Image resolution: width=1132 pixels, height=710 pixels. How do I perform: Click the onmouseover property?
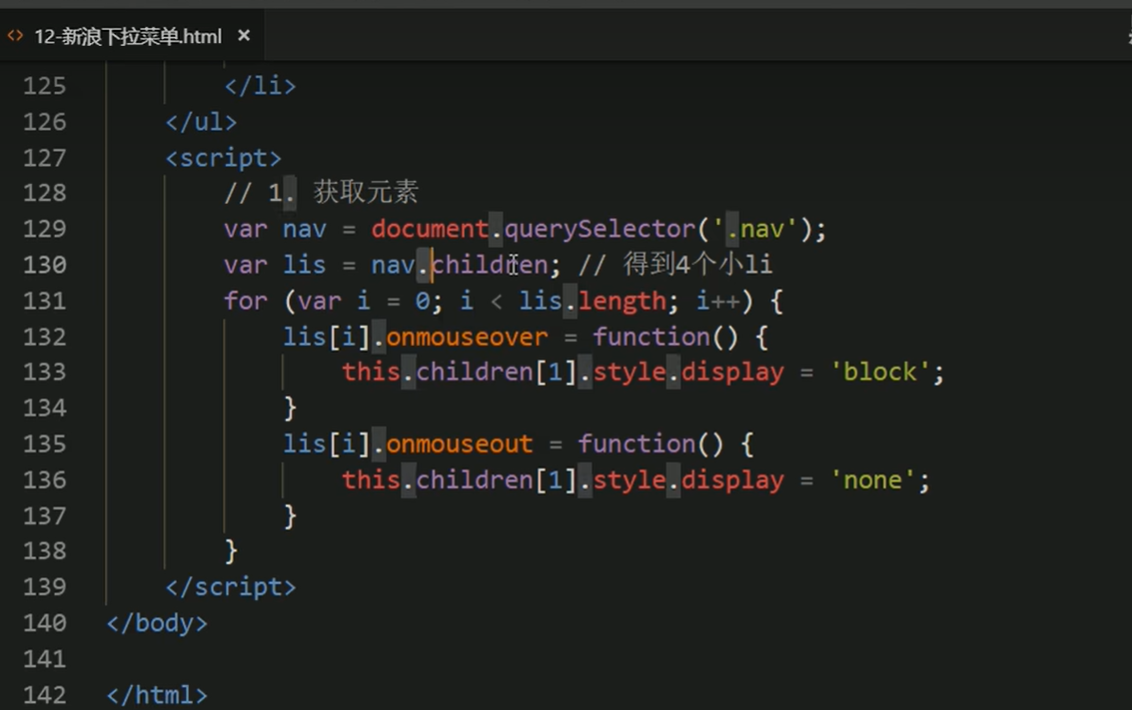pyautogui.click(x=466, y=337)
